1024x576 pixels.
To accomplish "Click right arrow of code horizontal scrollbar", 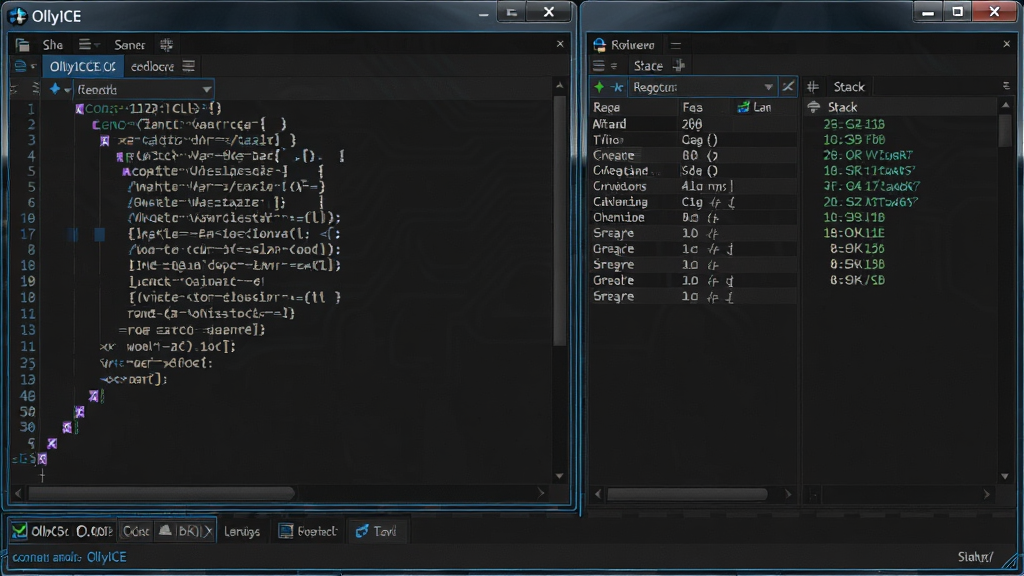I will coord(541,493).
